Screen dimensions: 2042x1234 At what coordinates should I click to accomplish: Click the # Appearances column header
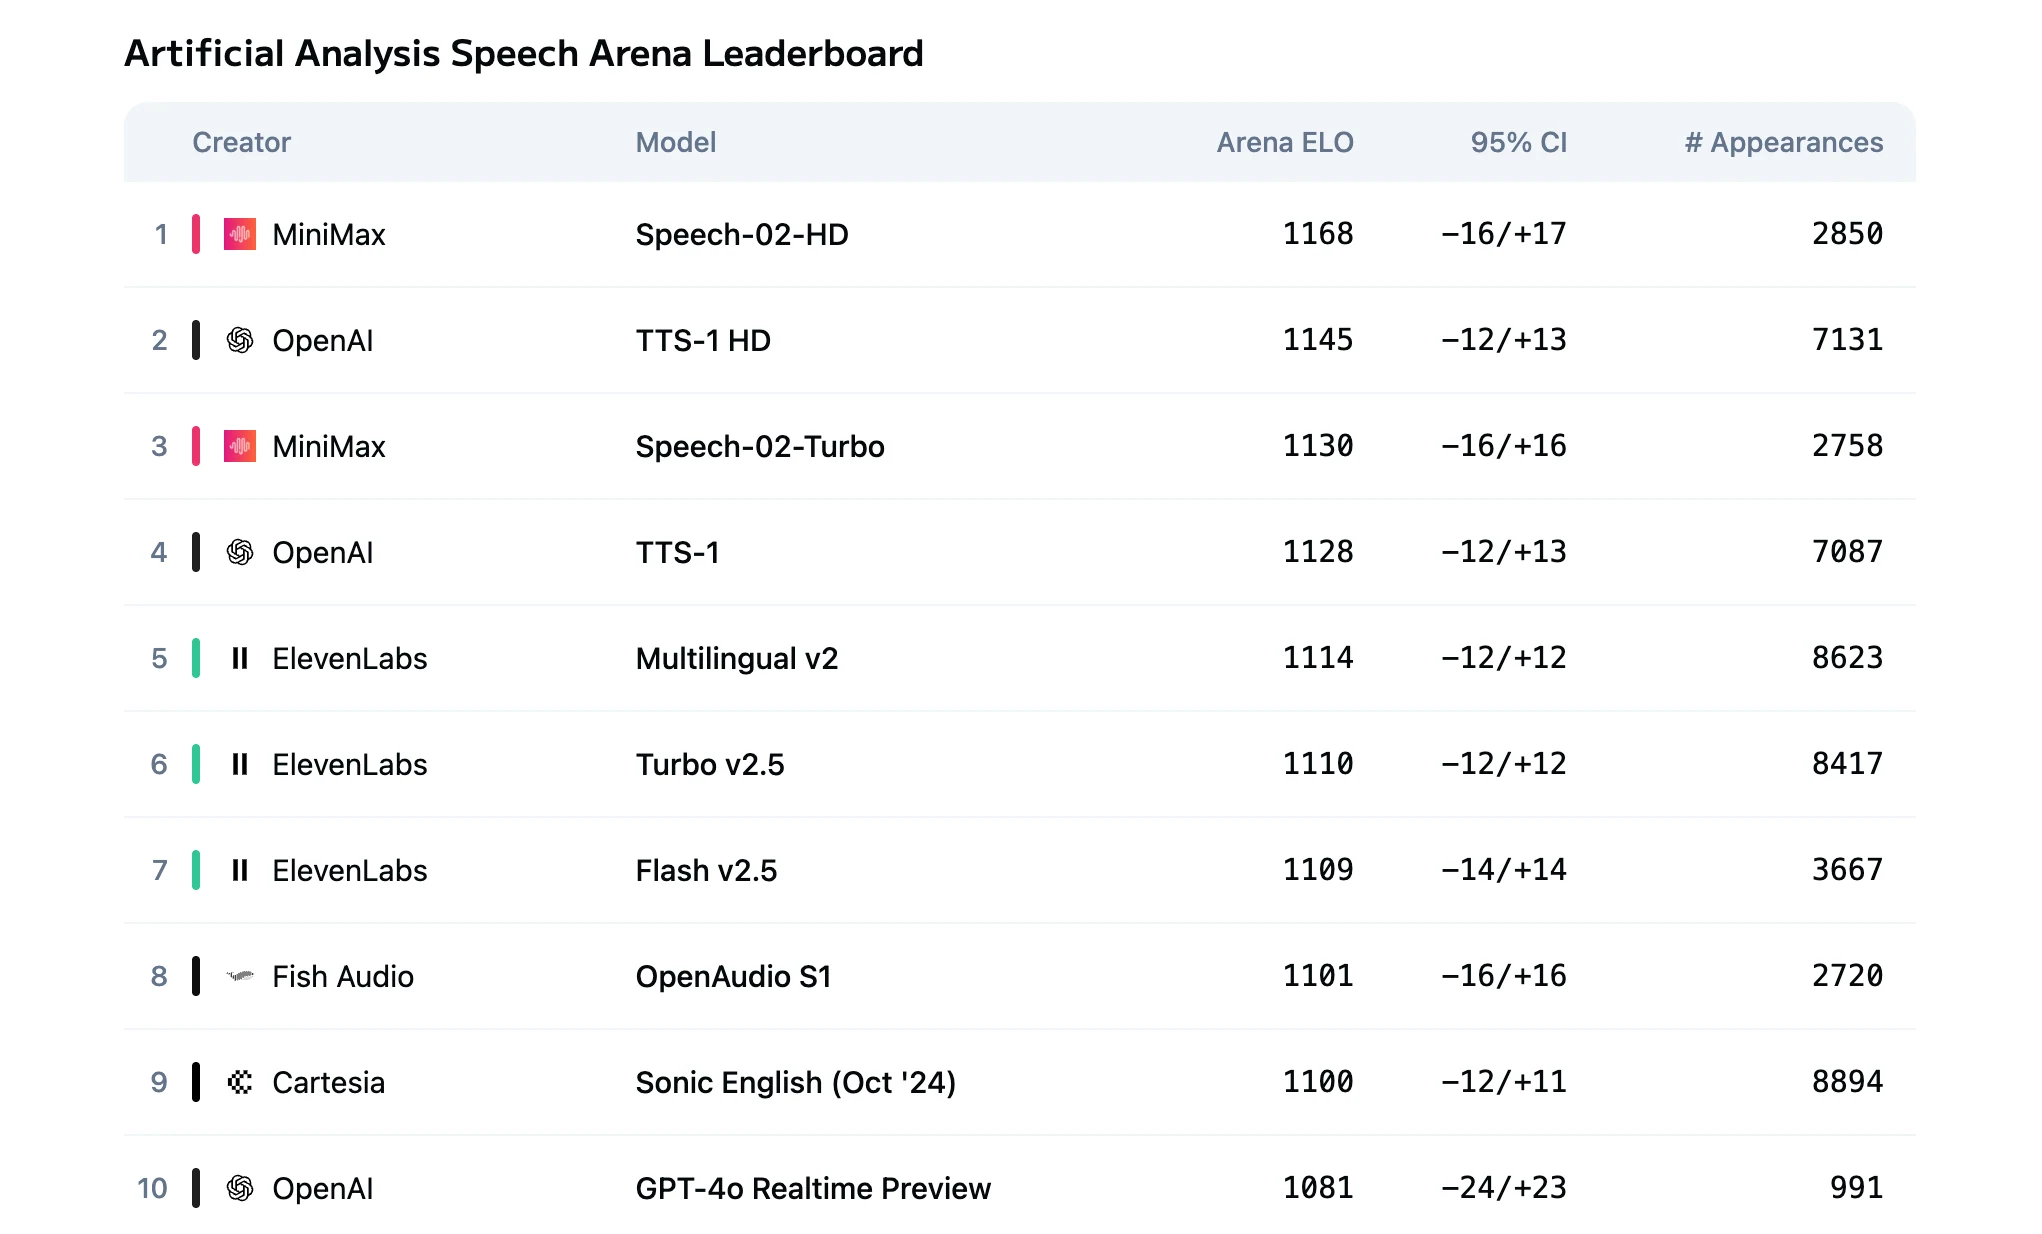pos(1783,142)
